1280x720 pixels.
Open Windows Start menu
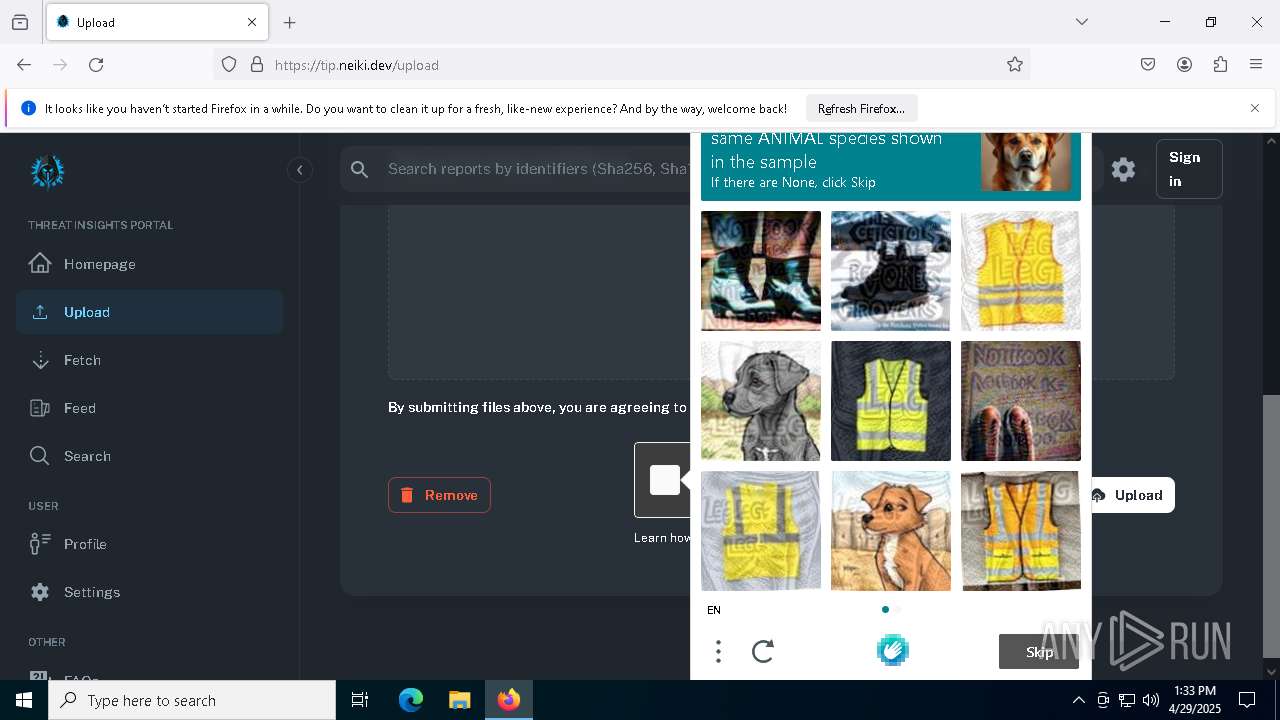24,700
